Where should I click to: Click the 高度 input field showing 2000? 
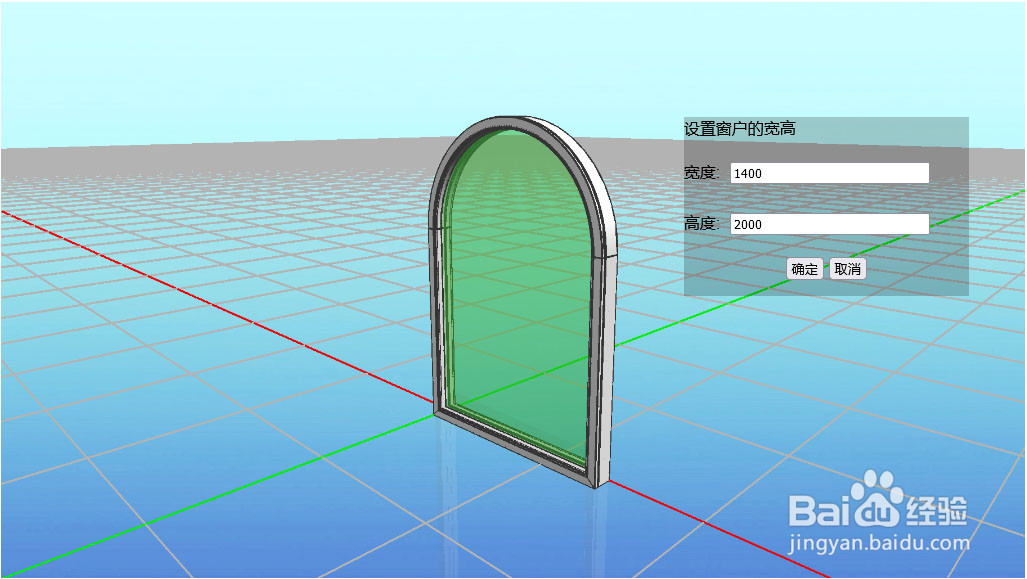click(829, 224)
